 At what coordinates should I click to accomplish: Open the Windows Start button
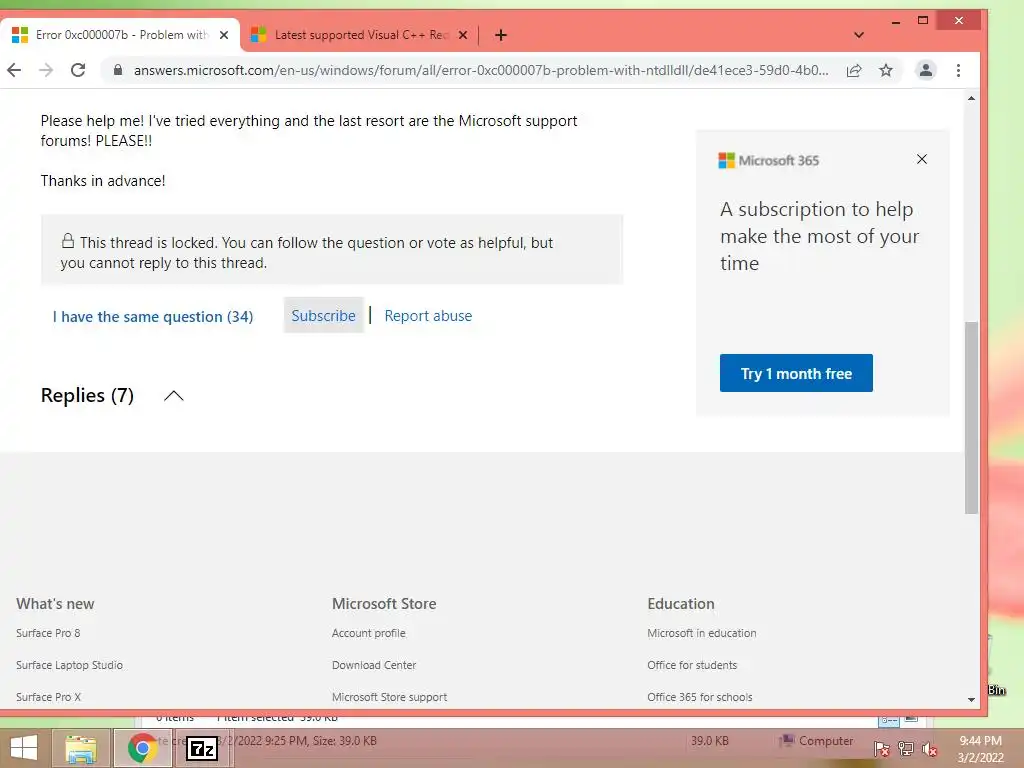[x=24, y=748]
